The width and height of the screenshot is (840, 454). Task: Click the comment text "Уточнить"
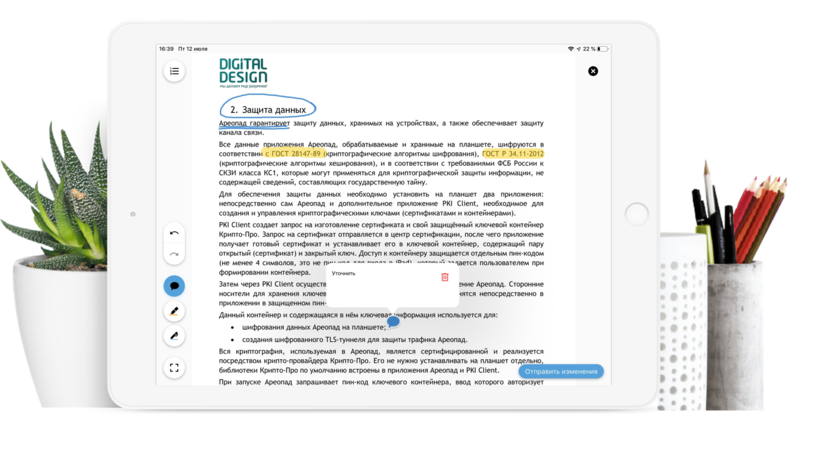tap(344, 273)
